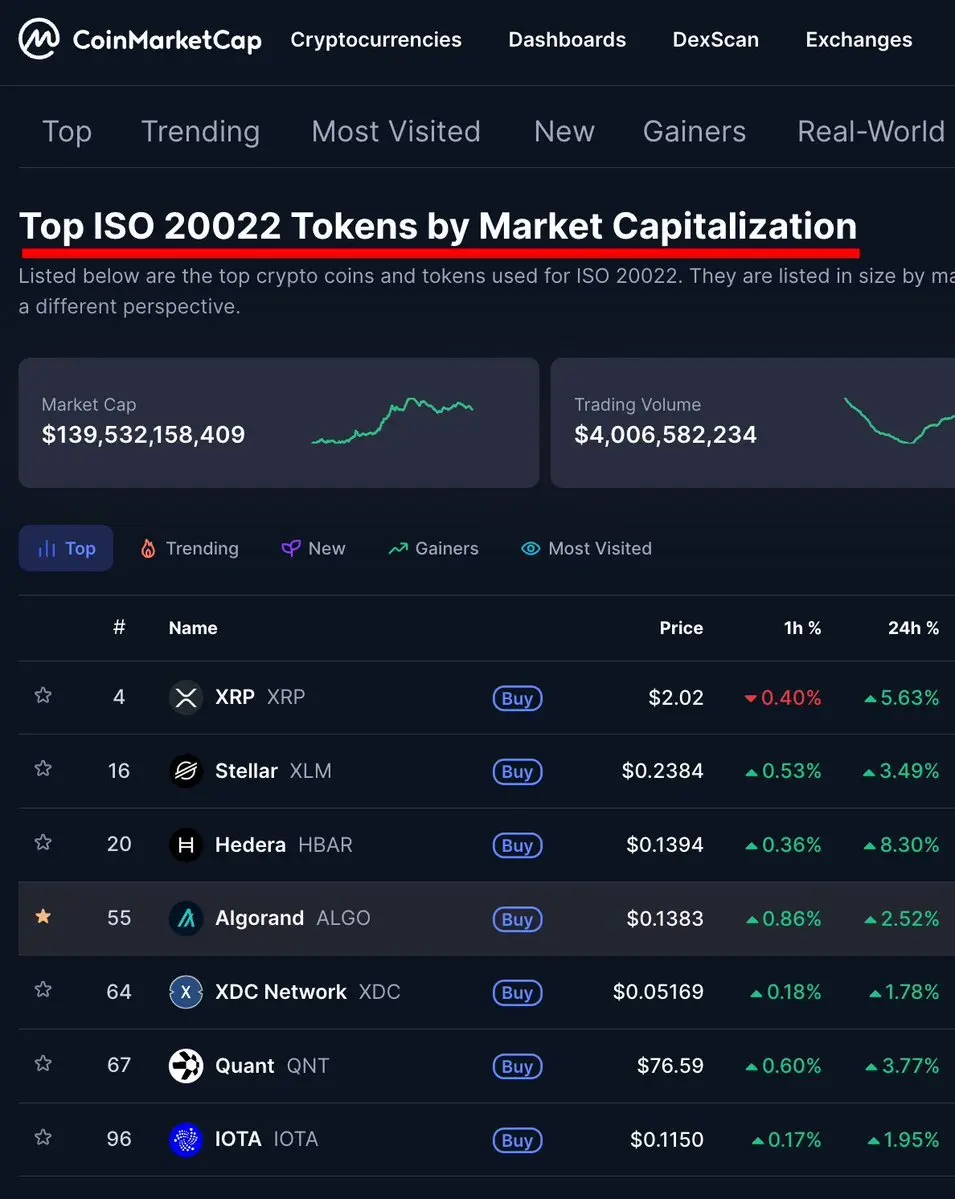Click the Algorand coin icon

coord(186,918)
